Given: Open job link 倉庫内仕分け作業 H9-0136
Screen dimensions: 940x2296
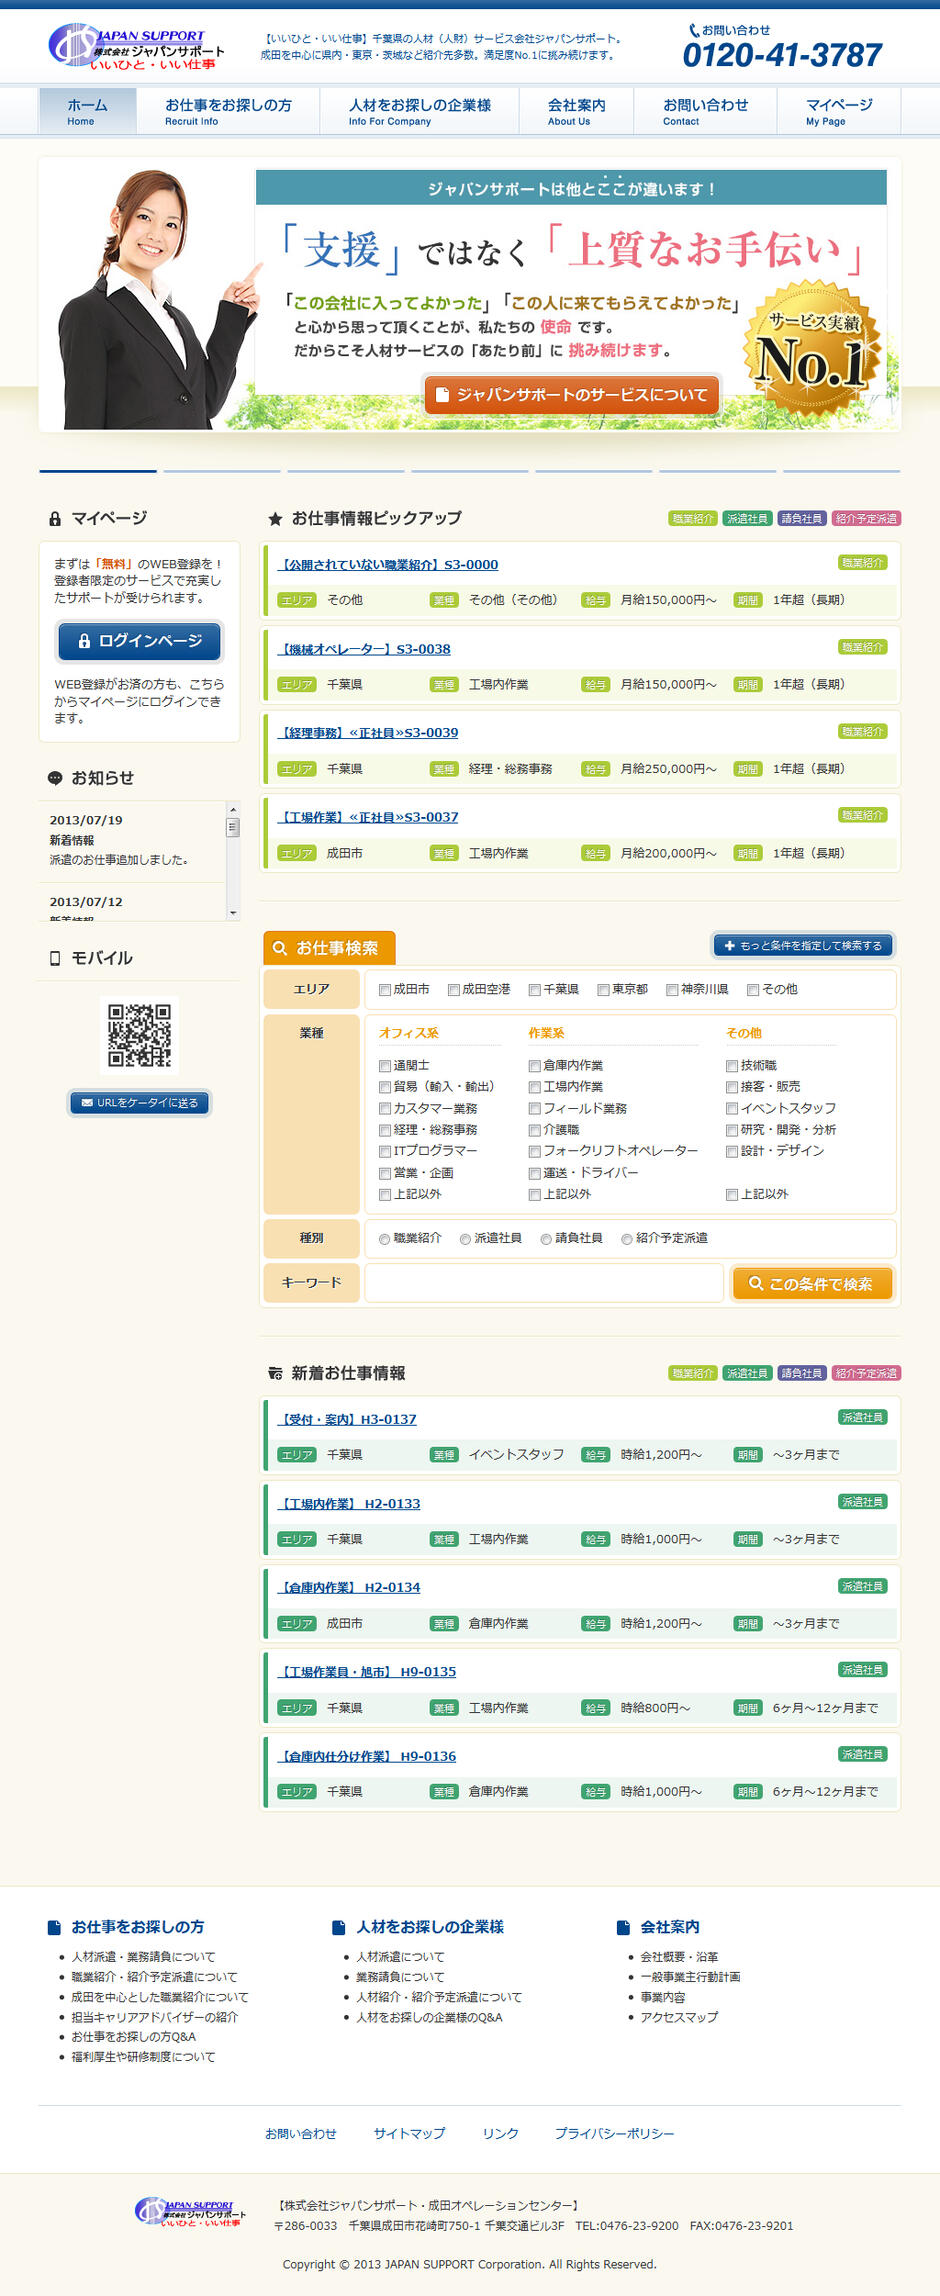Looking at the screenshot, I should tap(367, 1756).
